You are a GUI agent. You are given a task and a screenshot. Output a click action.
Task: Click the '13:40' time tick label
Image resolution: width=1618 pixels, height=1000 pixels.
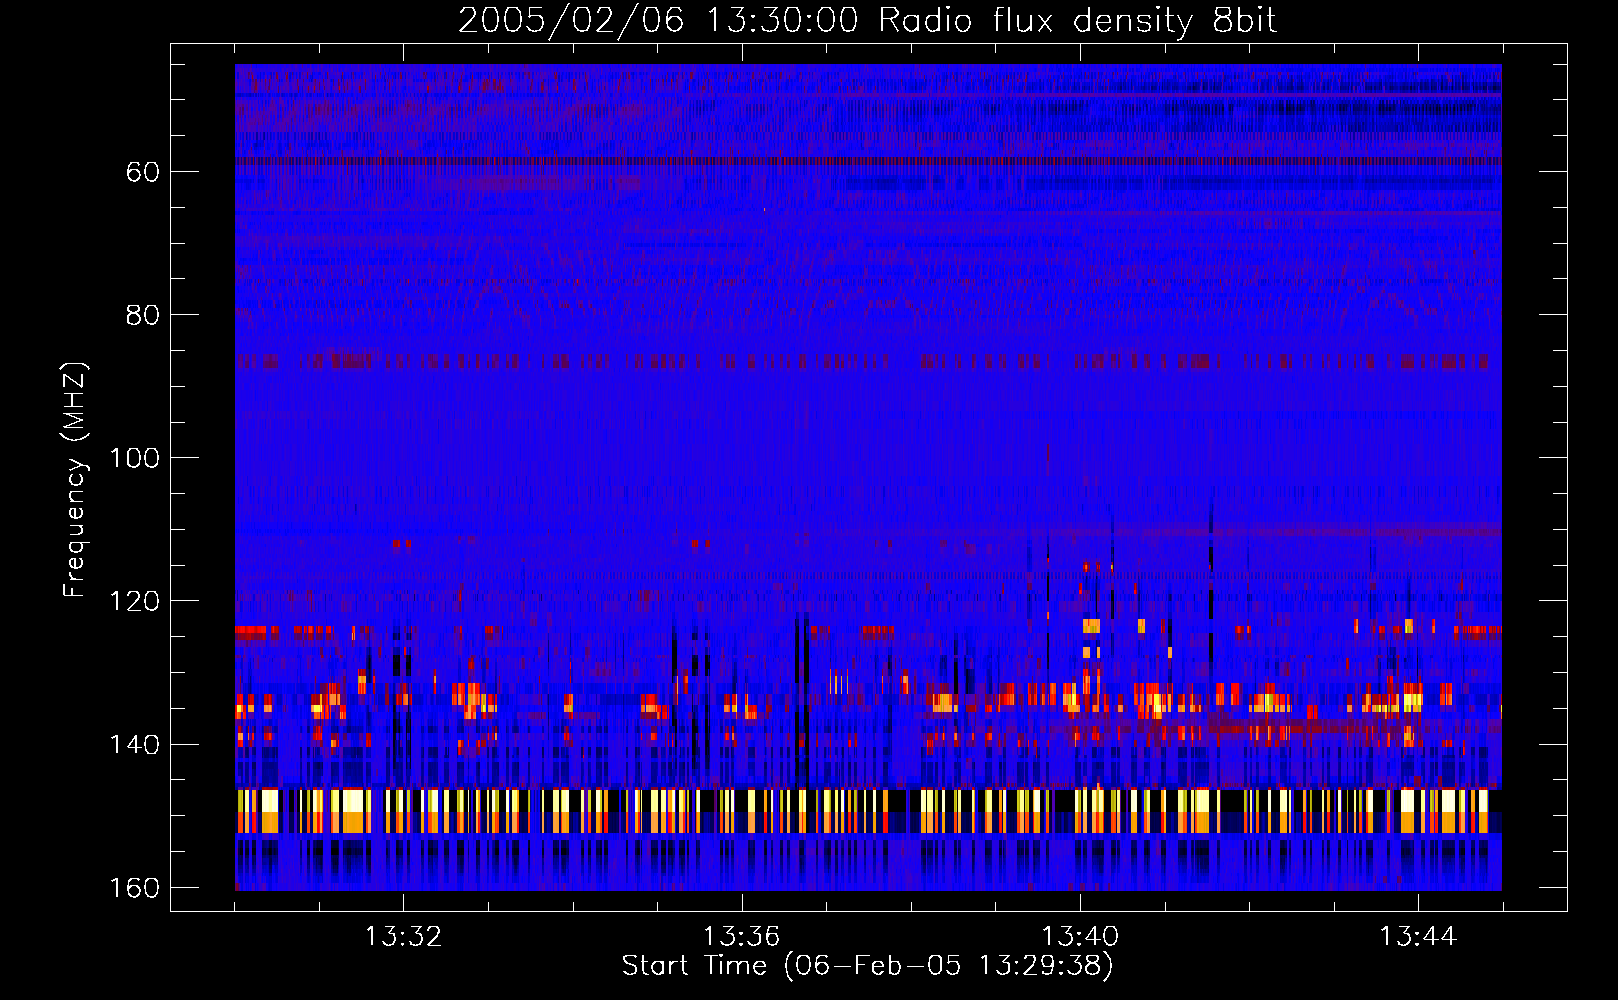coord(1080,937)
